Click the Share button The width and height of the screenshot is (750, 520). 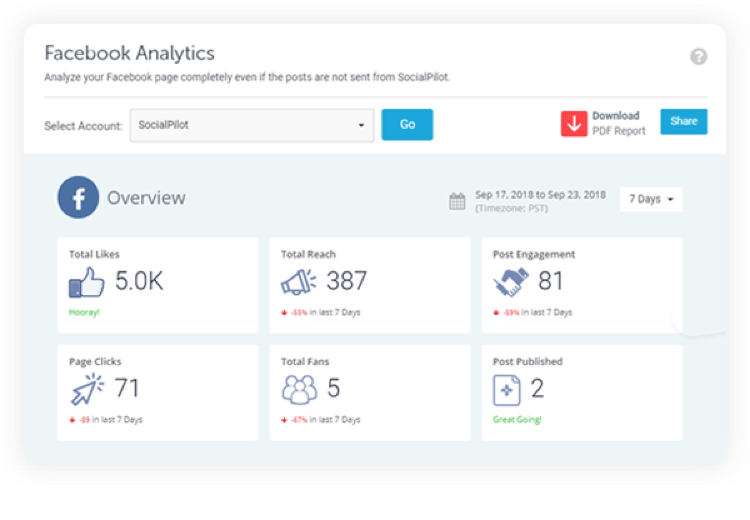point(684,122)
